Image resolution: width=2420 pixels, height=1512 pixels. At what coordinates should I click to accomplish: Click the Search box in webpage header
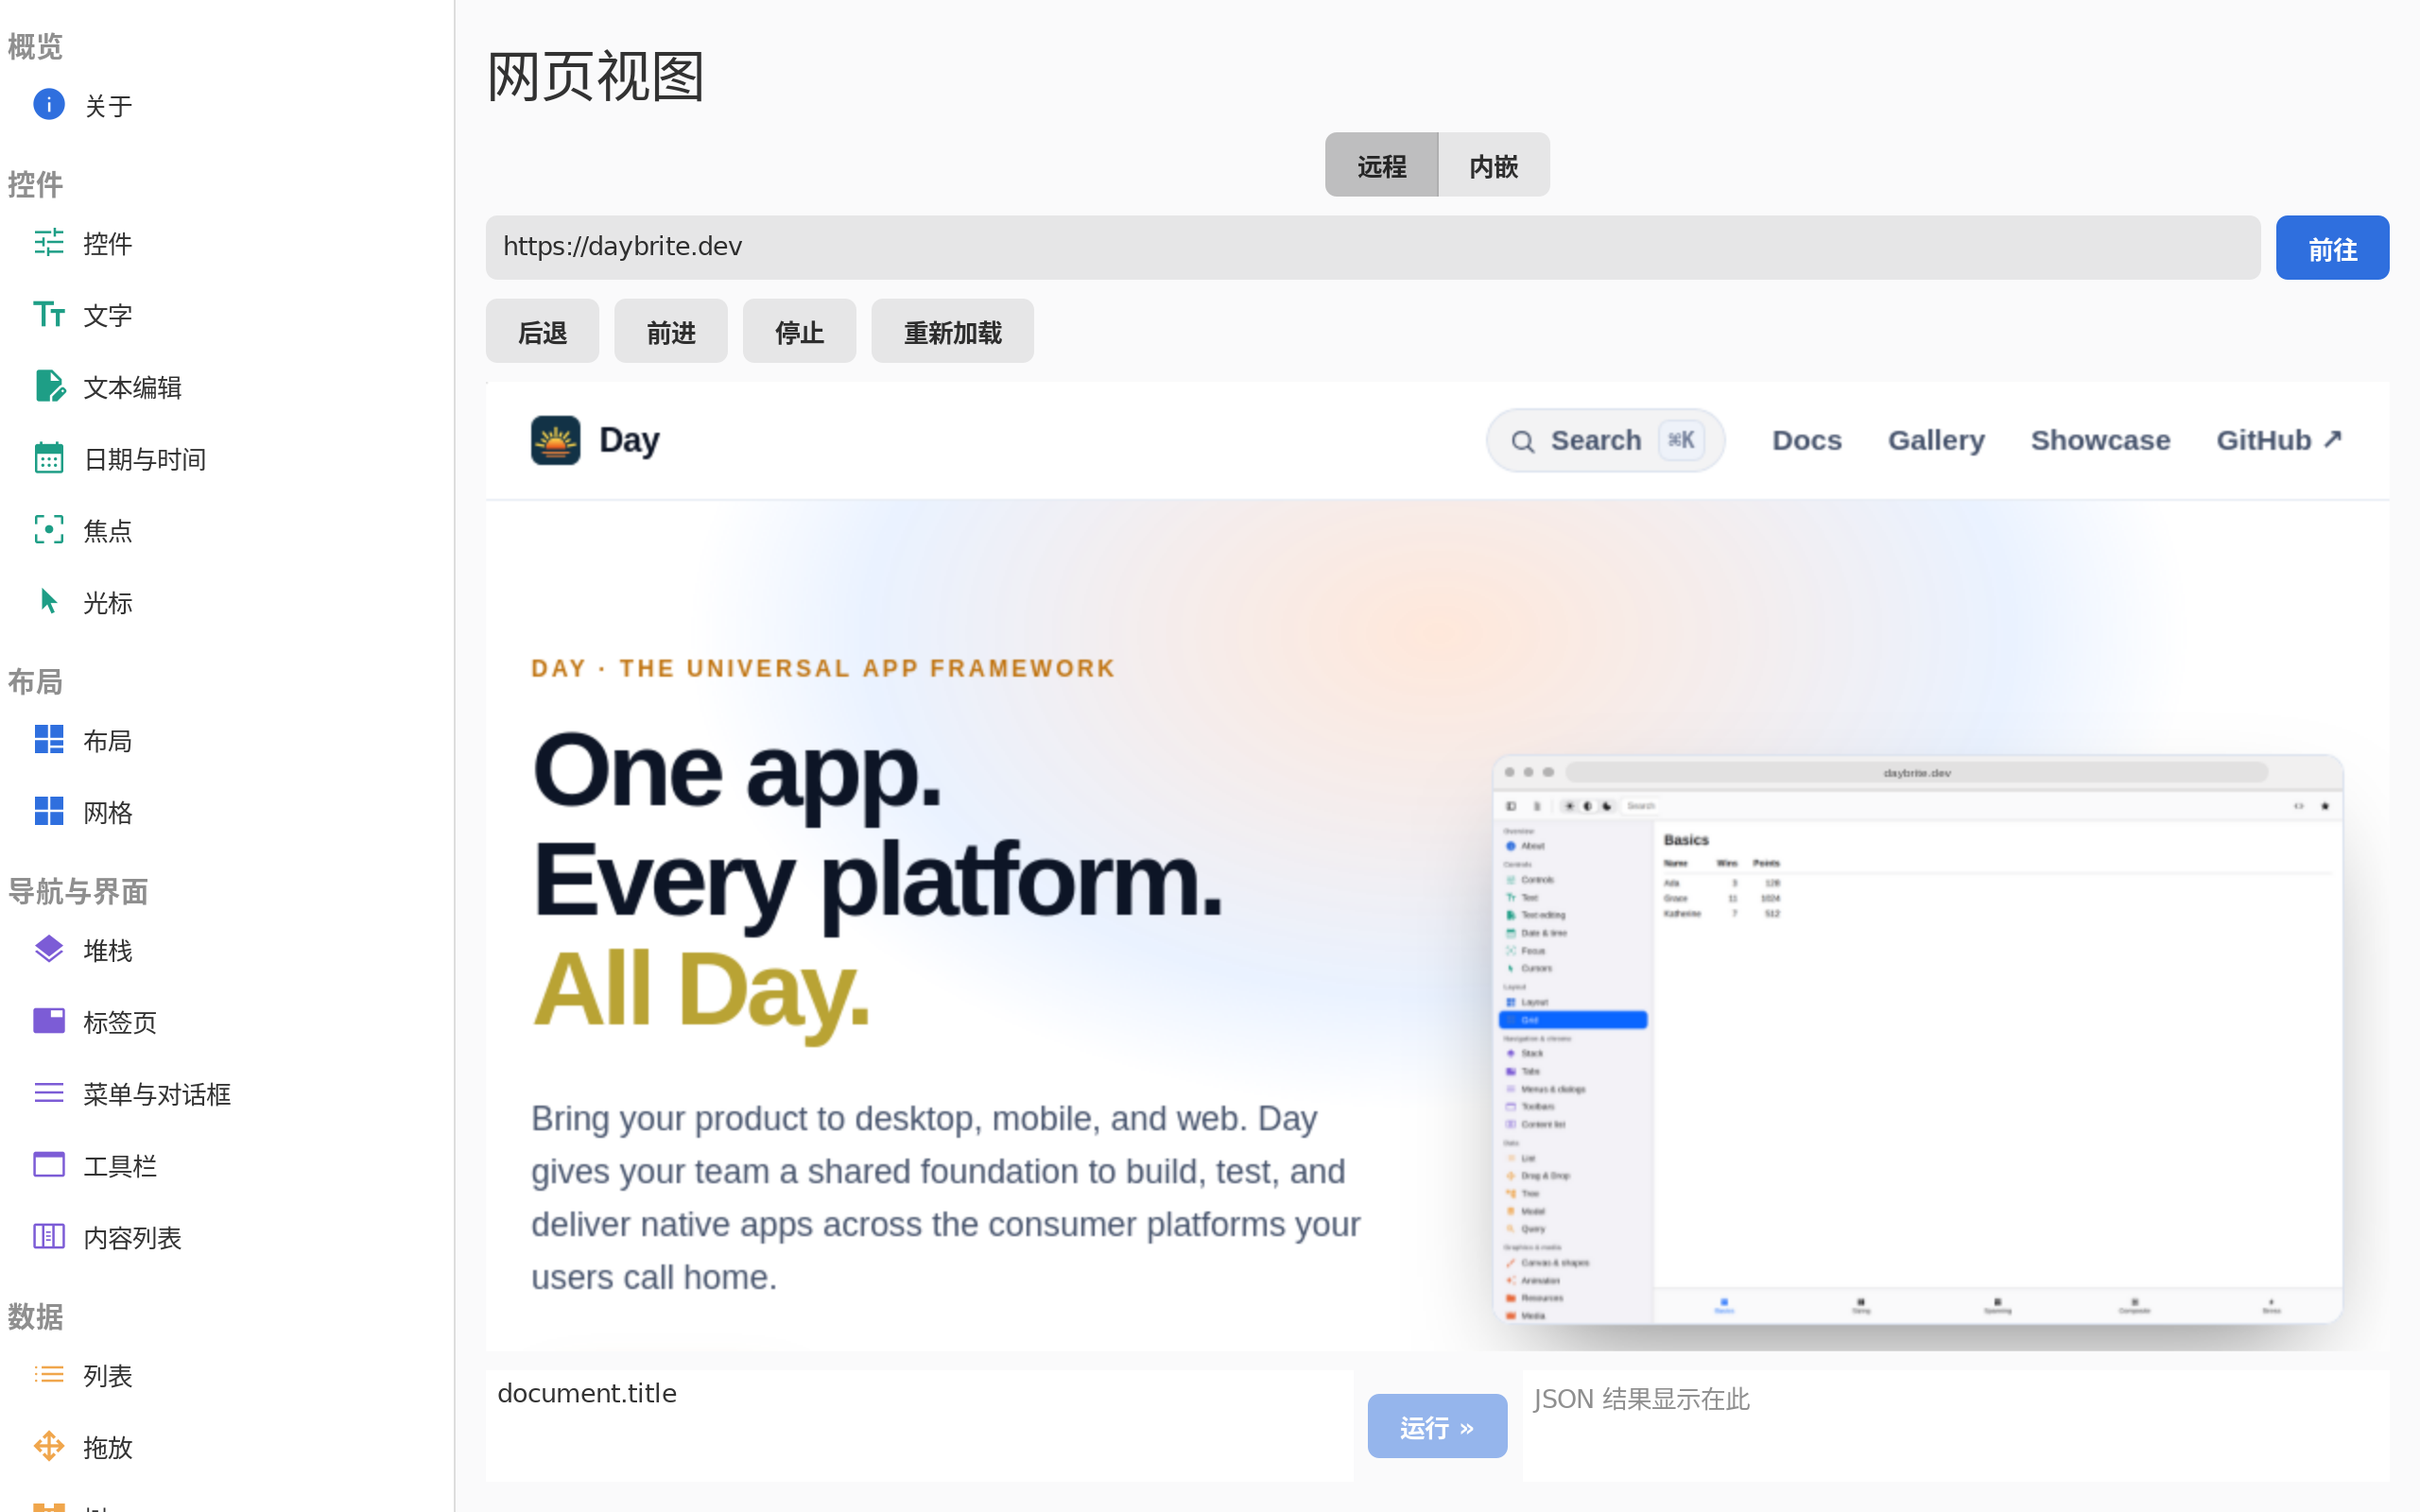click(x=1605, y=440)
